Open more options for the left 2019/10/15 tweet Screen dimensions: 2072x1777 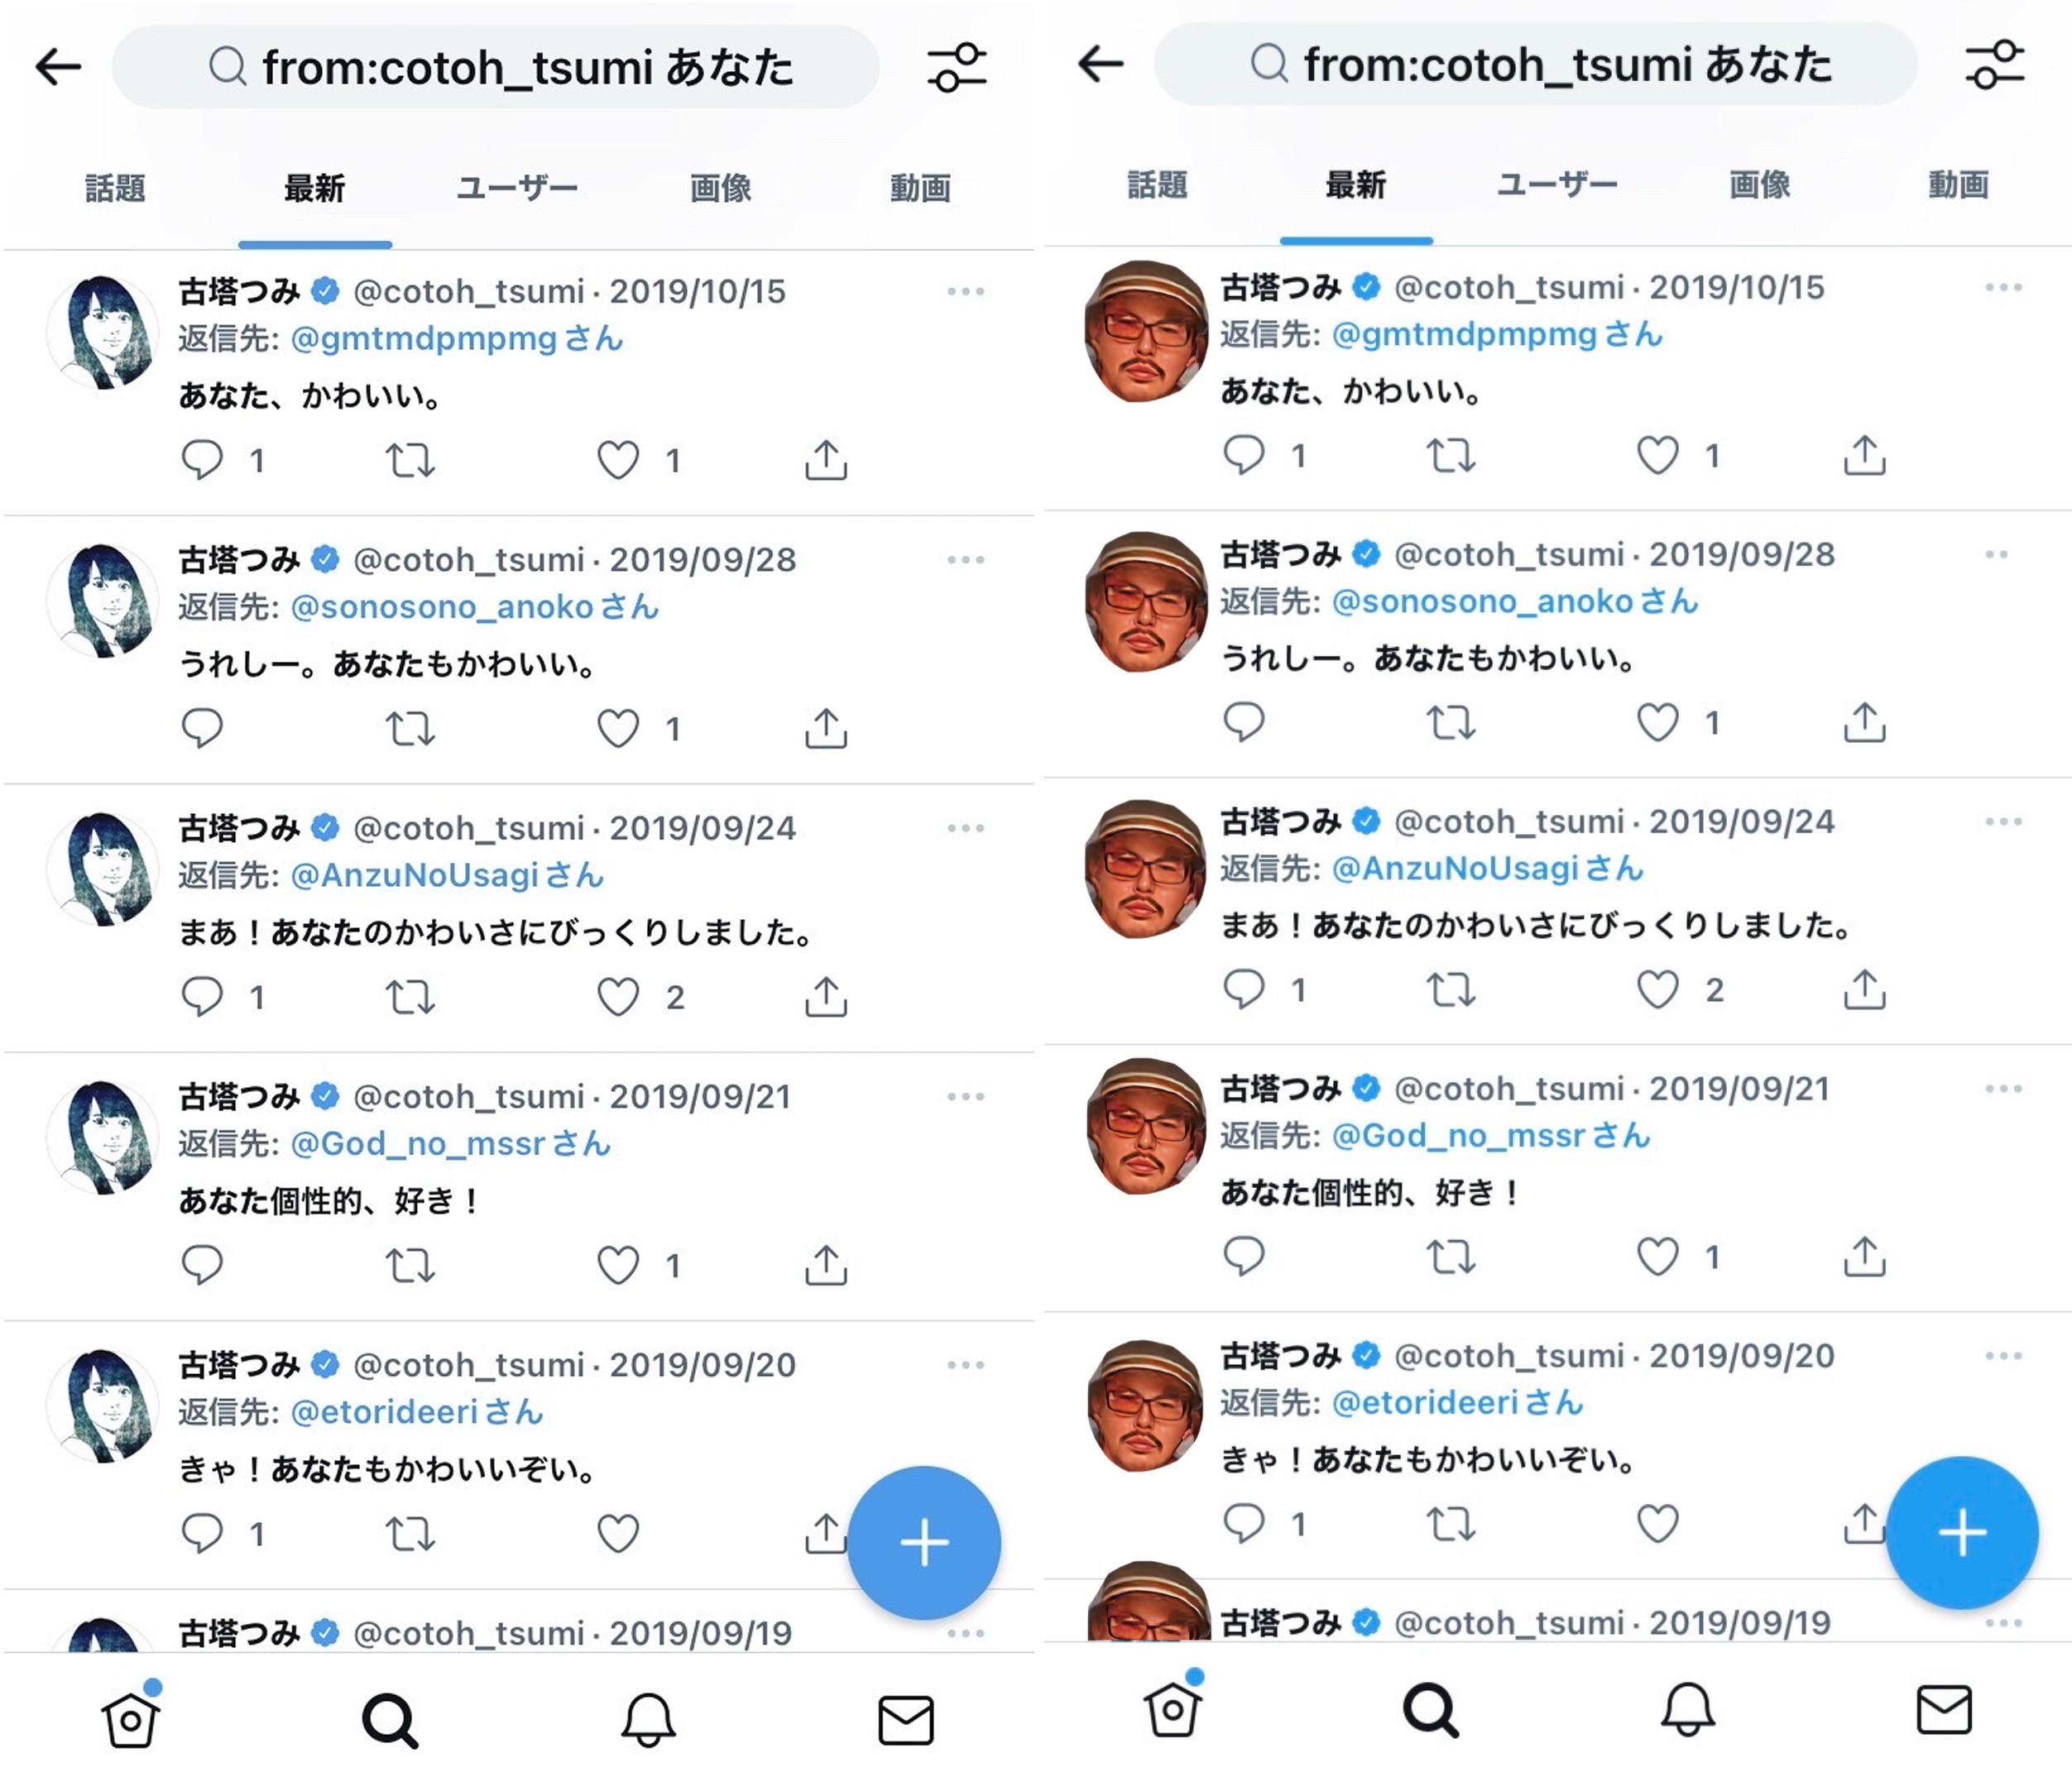[966, 291]
